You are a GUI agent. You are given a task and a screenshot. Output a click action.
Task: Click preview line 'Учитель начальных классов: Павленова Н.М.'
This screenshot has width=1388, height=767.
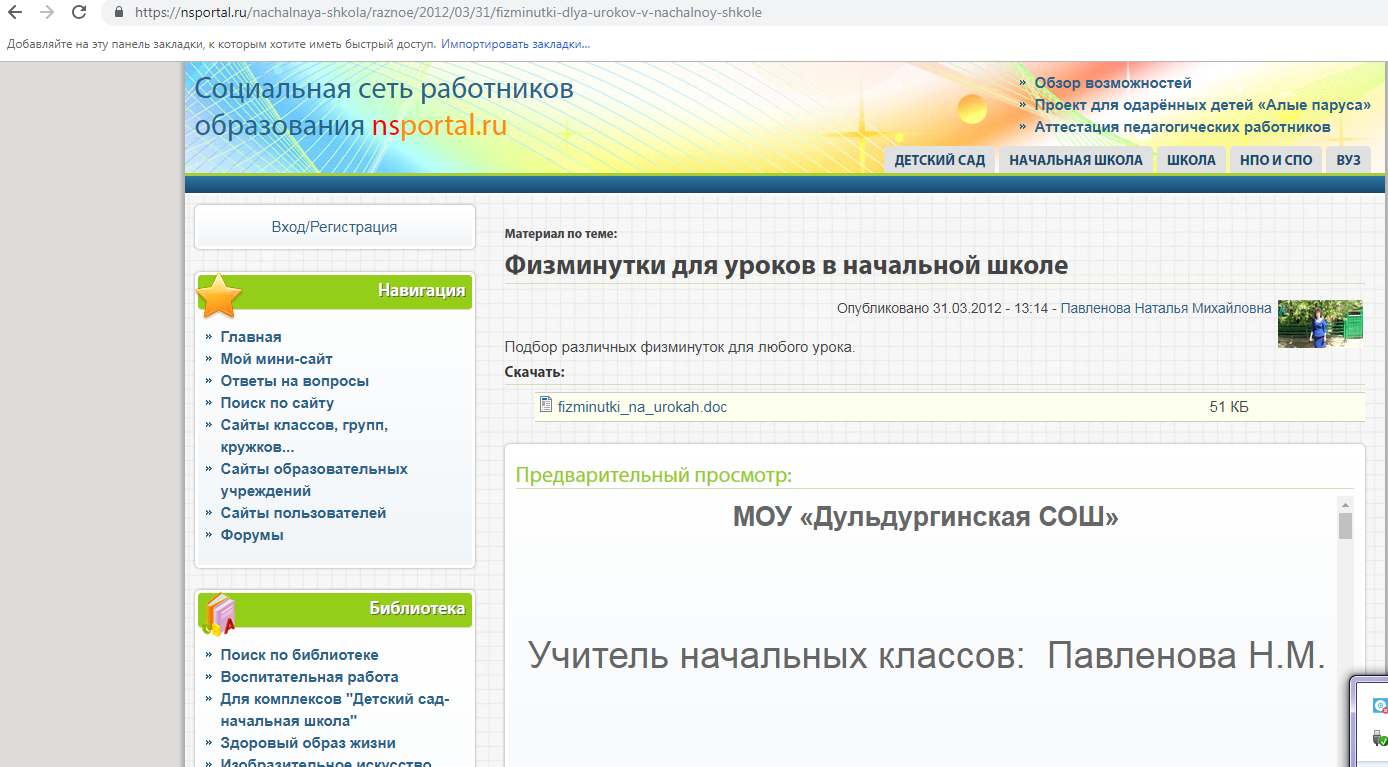point(927,656)
